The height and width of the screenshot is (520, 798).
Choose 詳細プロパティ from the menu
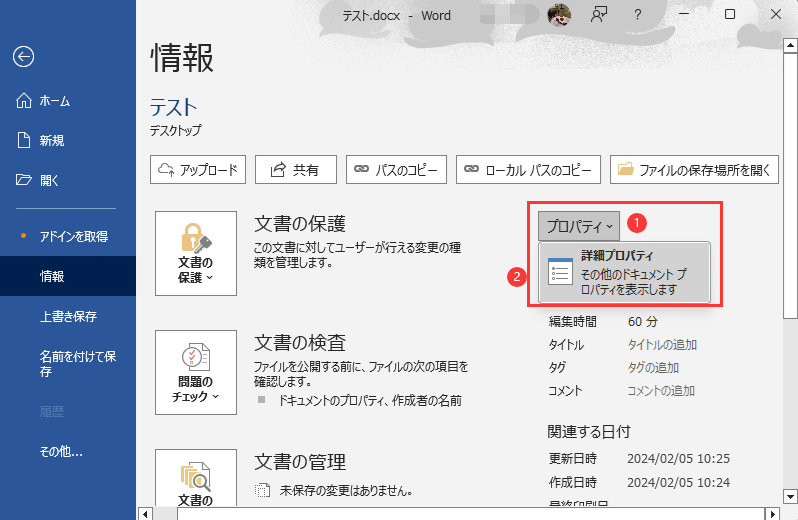click(x=624, y=272)
